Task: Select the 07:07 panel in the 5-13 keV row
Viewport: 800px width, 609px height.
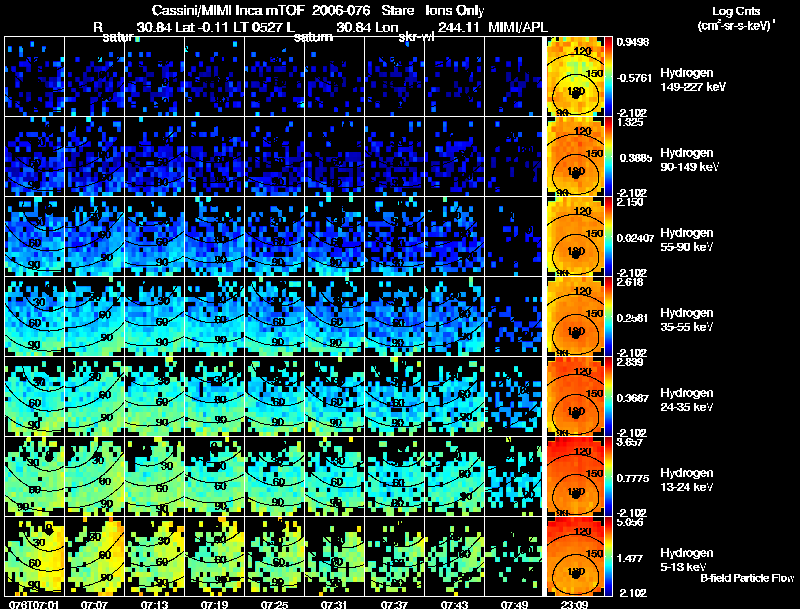Action: click(x=94, y=556)
